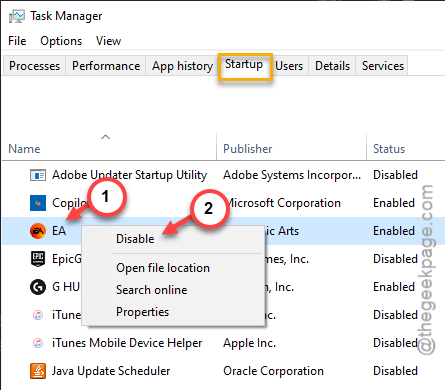Click the Task Manager title bar icon
445x390 pixels.
[x=17, y=16]
